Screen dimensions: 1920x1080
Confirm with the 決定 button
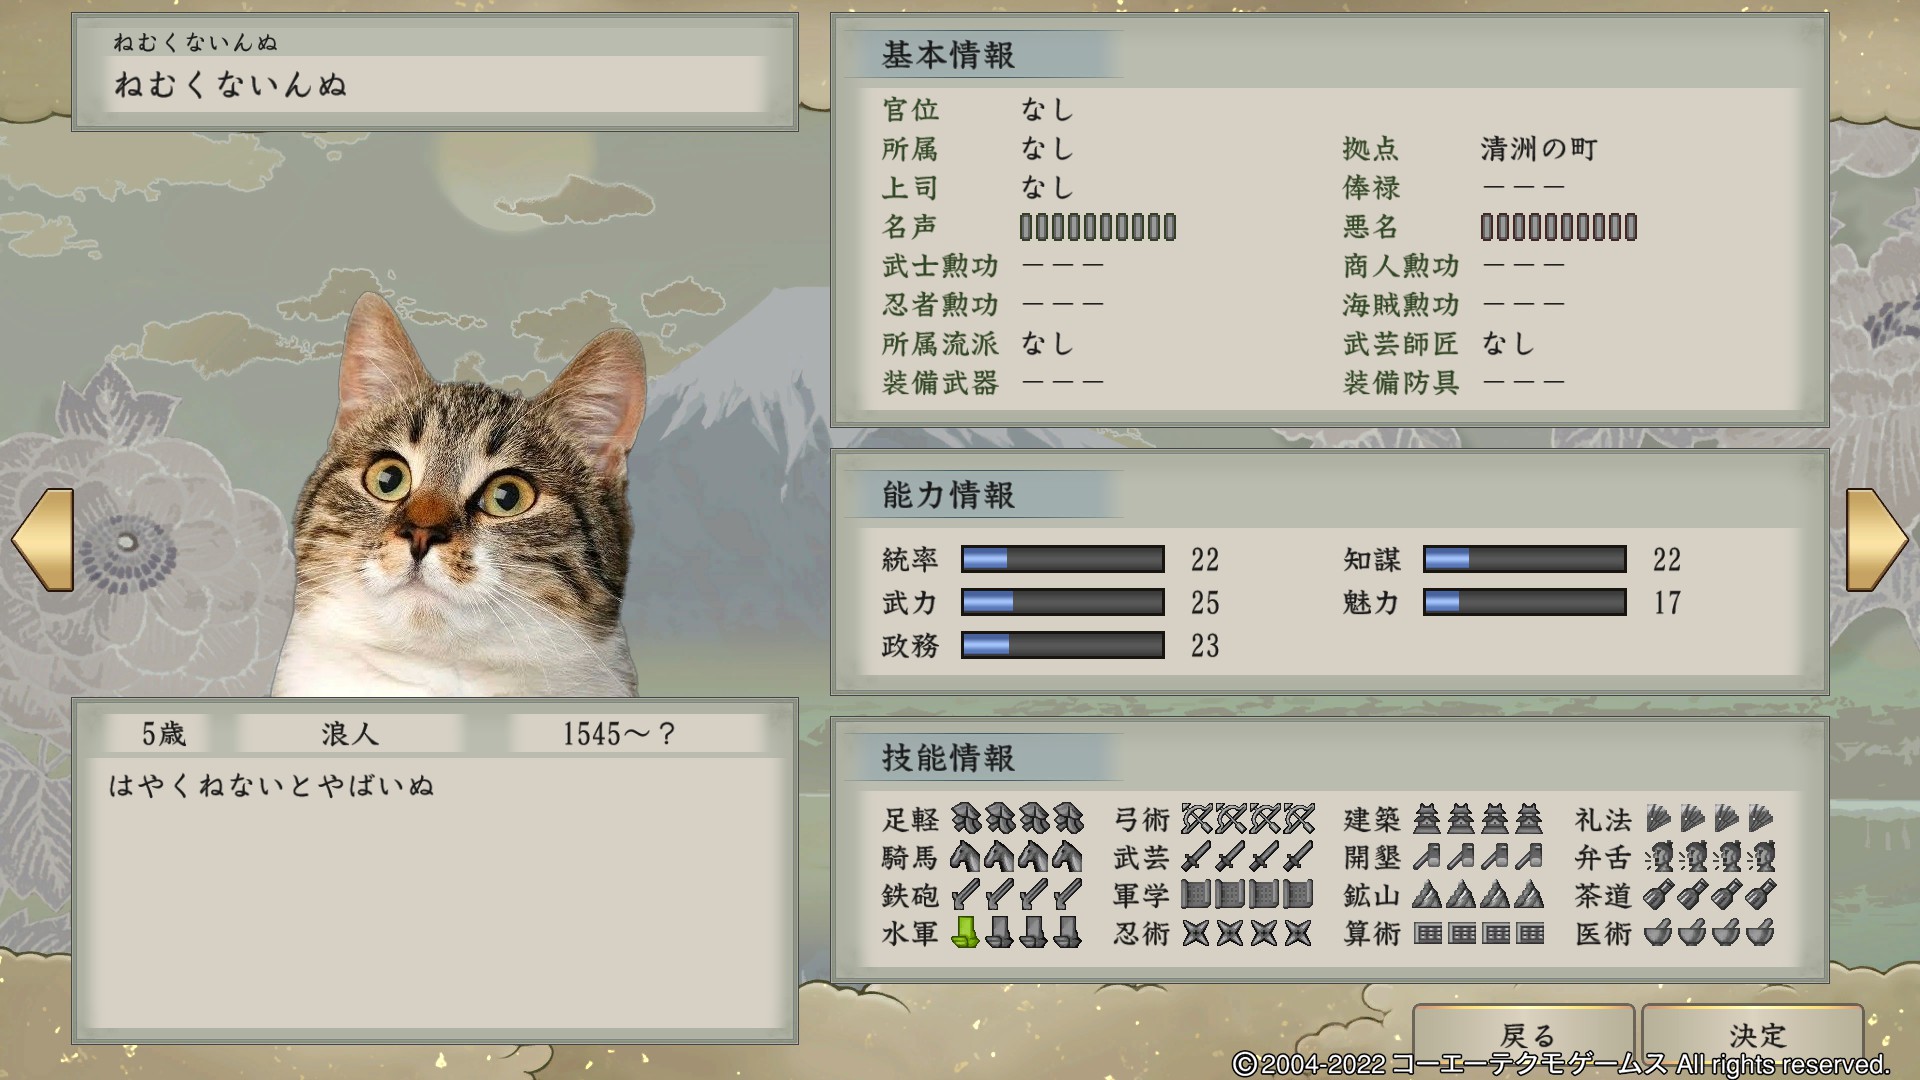pyautogui.click(x=1753, y=1034)
